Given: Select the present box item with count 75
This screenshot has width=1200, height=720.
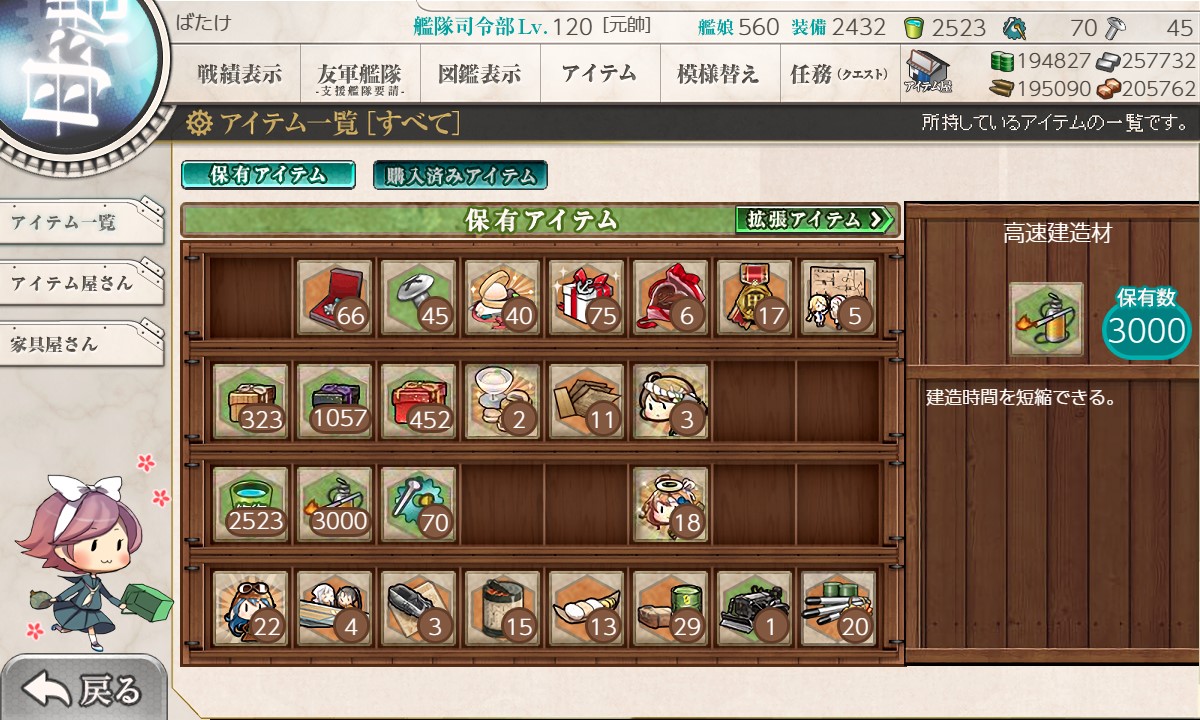Looking at the screenshot, I should (587, 297).
